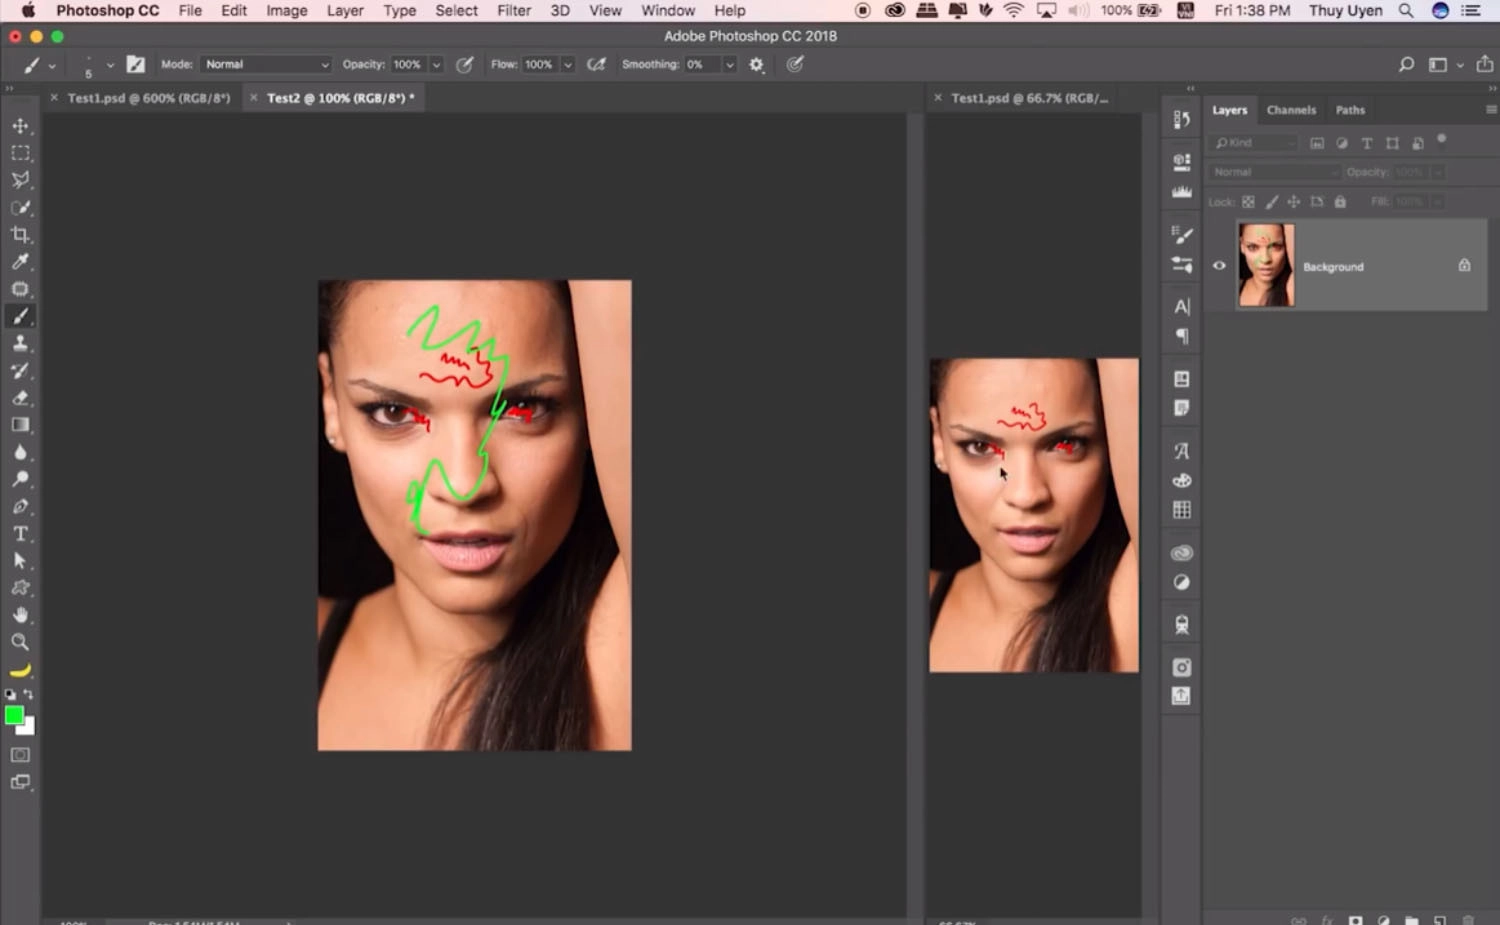Select the Spot Healing Brush tool
The height and width of the screenshot is (925, 1500).
click(20, 289)
